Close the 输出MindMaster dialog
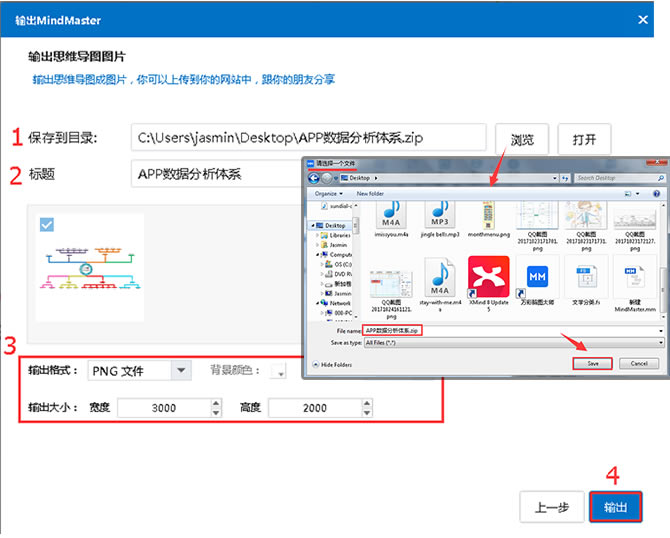Viewport: 670px width, 538px height. click(x=643, y=20)
